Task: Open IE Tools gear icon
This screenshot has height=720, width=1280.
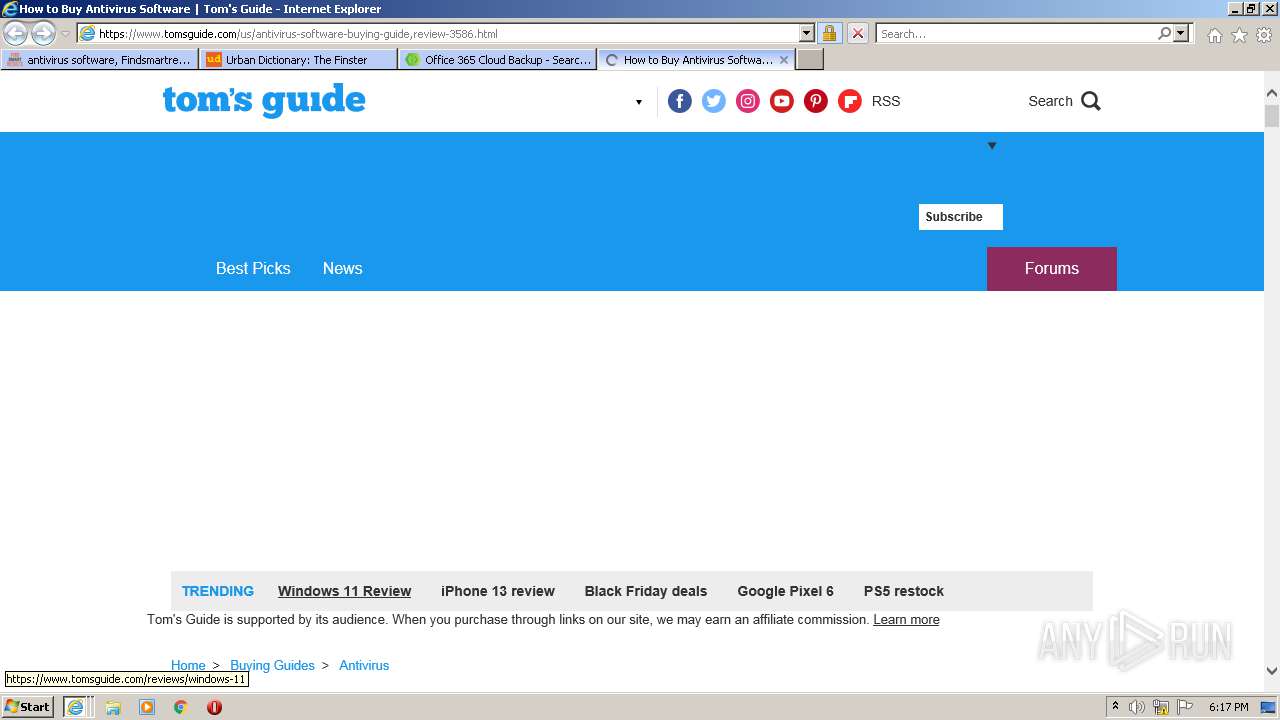Action: pyautogui.click(x=1264, y=35)
